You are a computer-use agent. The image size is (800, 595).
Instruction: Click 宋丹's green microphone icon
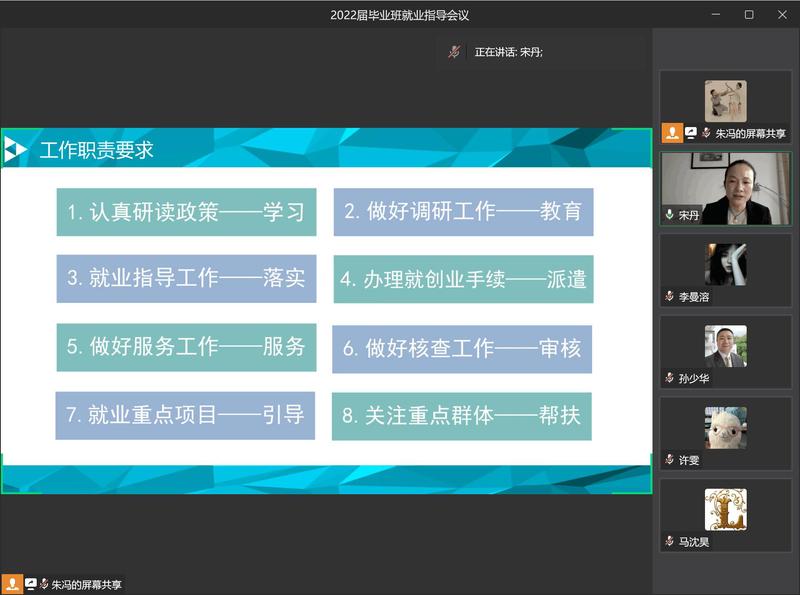point(670,214)
